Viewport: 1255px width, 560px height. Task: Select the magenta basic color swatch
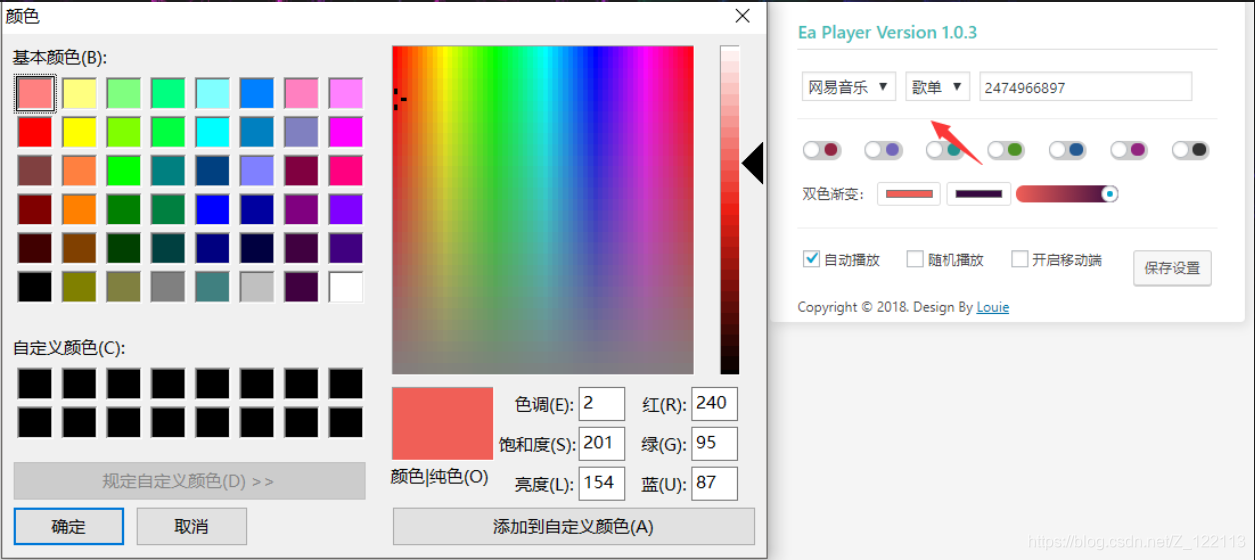tap(346, 132)
